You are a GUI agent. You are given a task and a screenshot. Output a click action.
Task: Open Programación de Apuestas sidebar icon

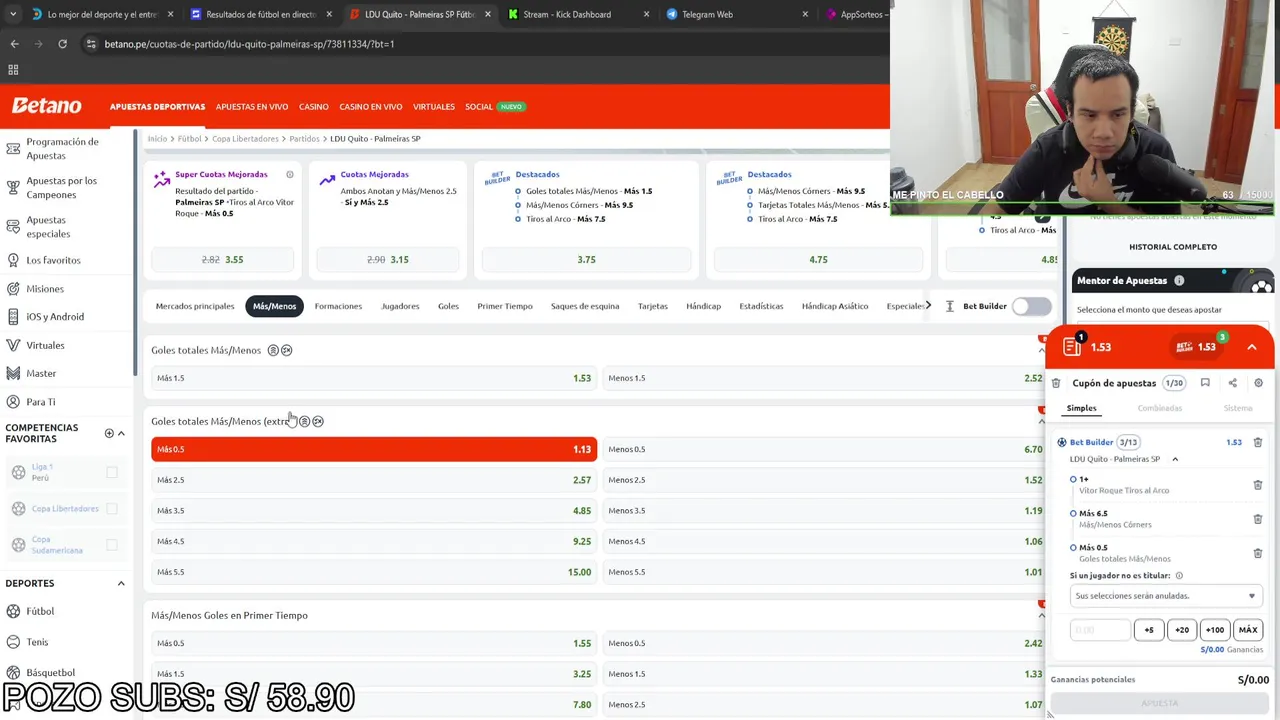pos(13,149)
